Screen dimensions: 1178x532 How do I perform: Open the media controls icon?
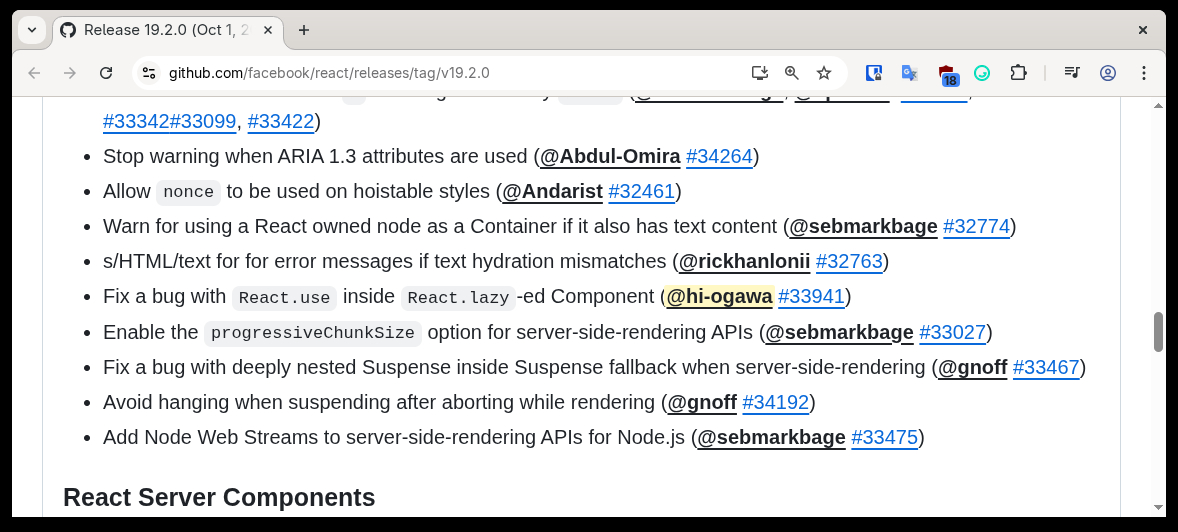coord(1072,73)
